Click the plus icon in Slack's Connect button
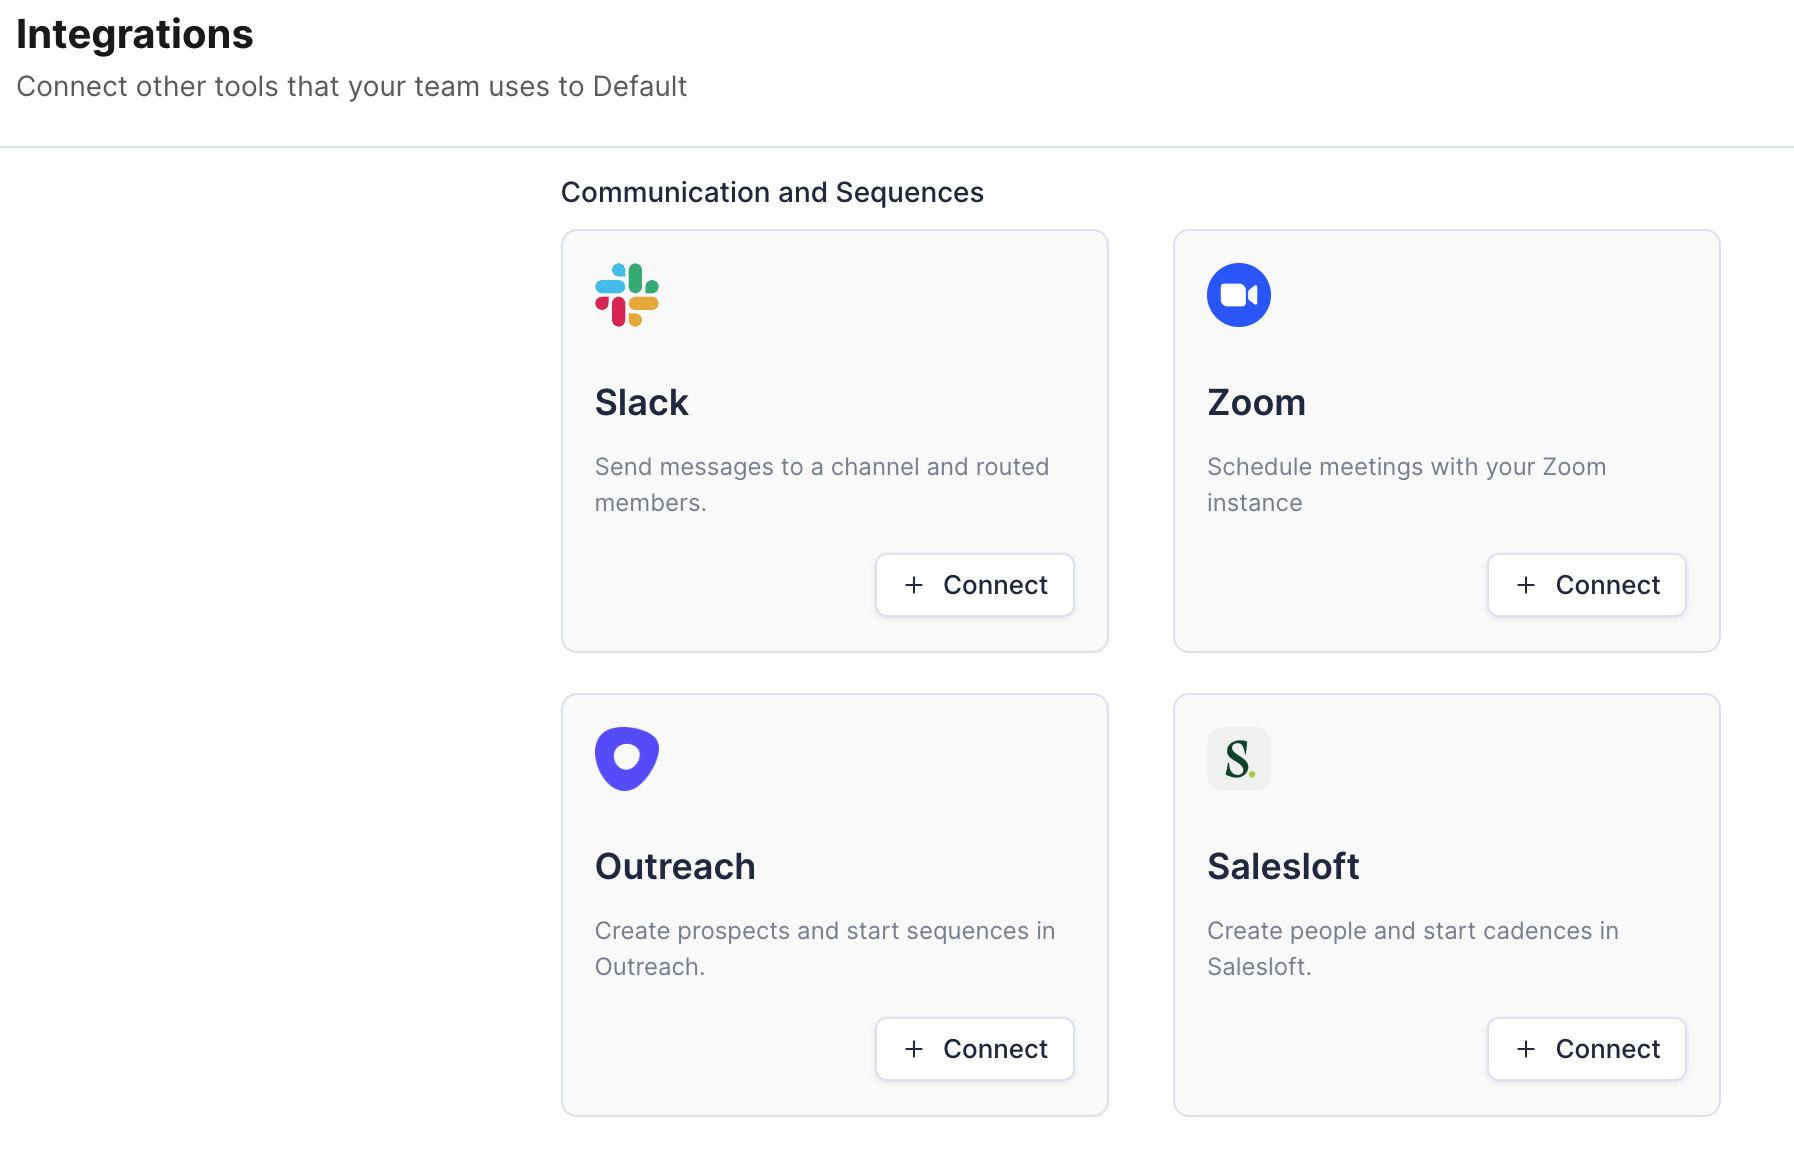 [x=914, y=585]
